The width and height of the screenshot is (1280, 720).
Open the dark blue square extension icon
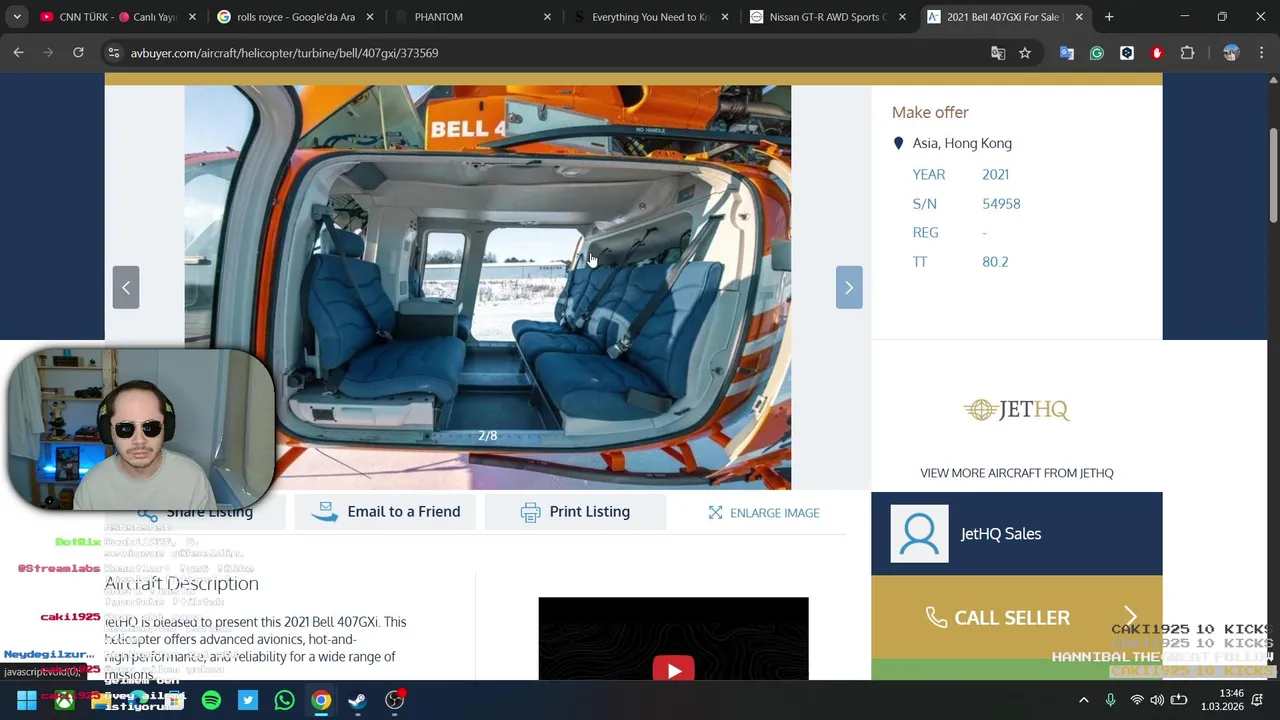click(x=1127, y=53)
